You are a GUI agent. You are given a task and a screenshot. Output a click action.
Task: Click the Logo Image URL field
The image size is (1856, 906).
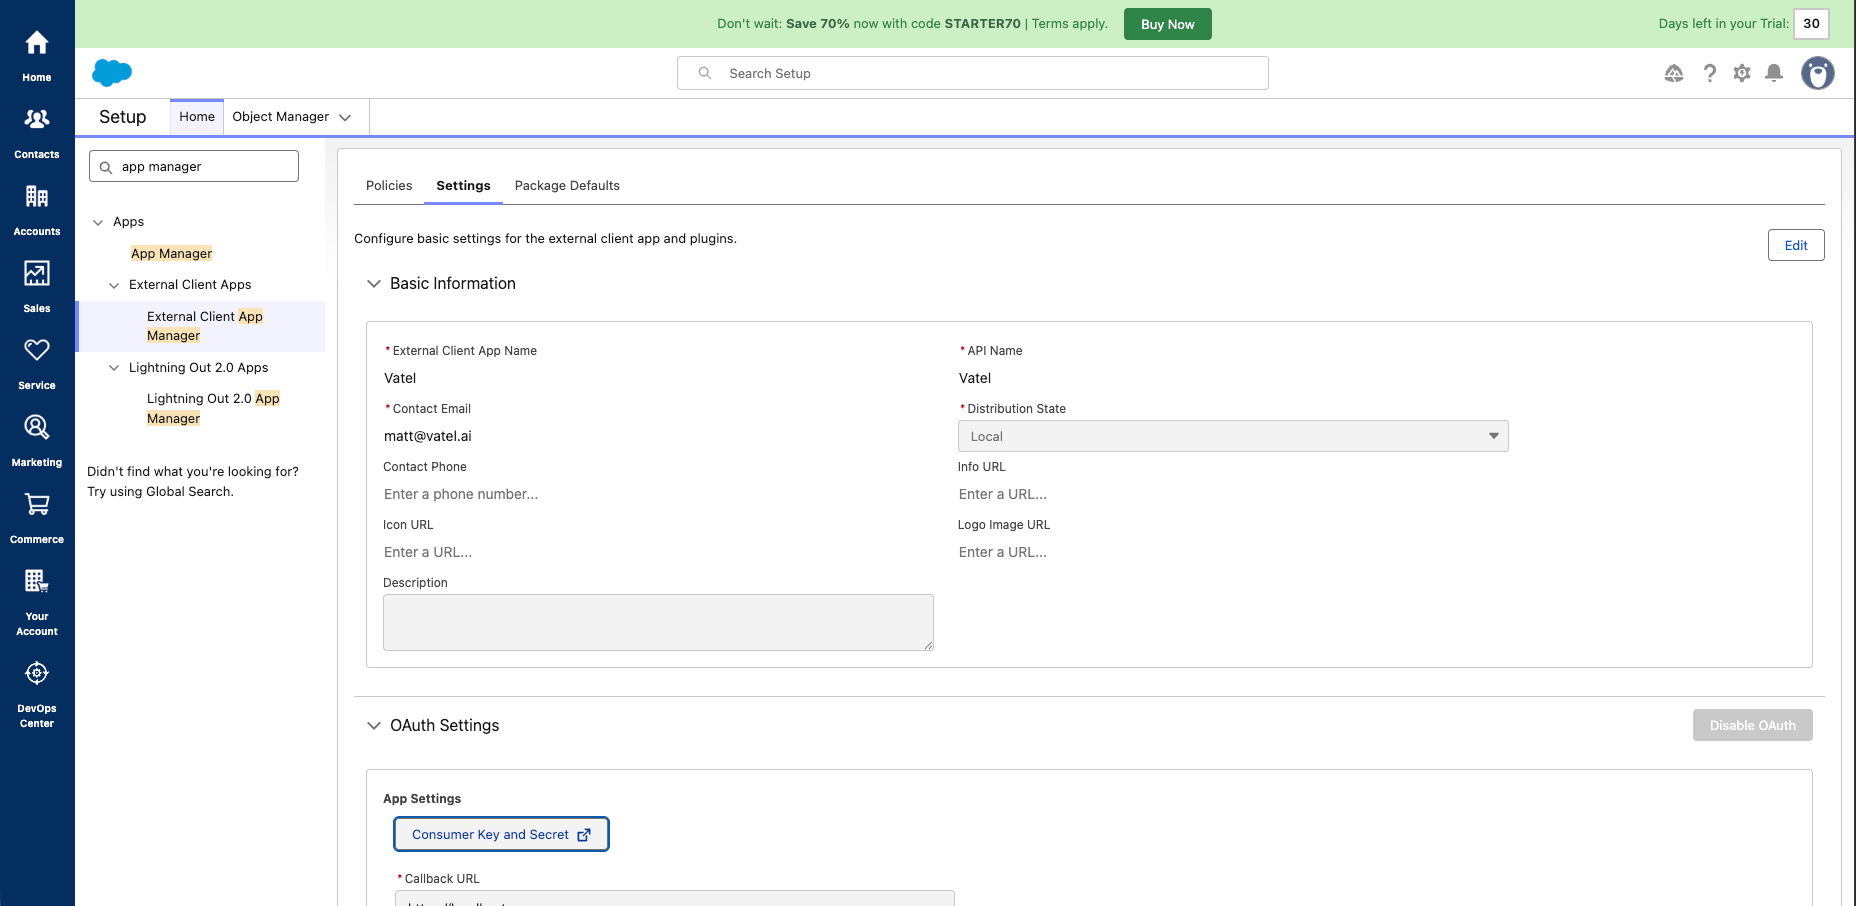click(x=1233, y=552)
